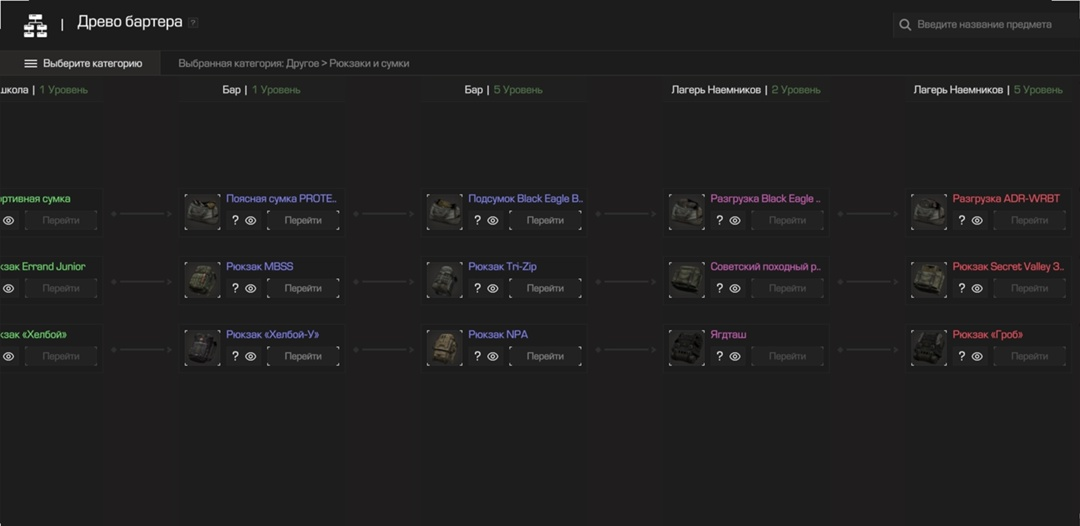
Task: Toggle eye for Советский походный р..
Action: [x=735, y=288]
